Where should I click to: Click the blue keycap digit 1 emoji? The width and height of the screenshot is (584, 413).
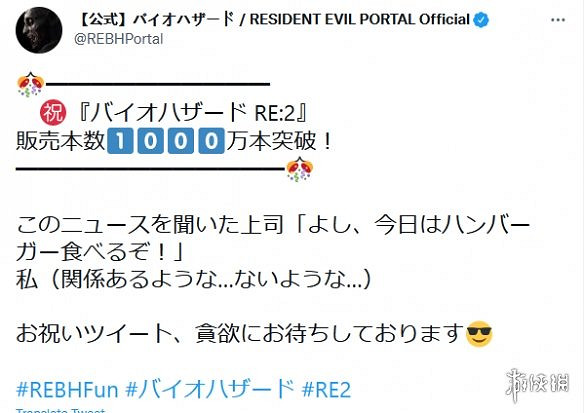120,141
